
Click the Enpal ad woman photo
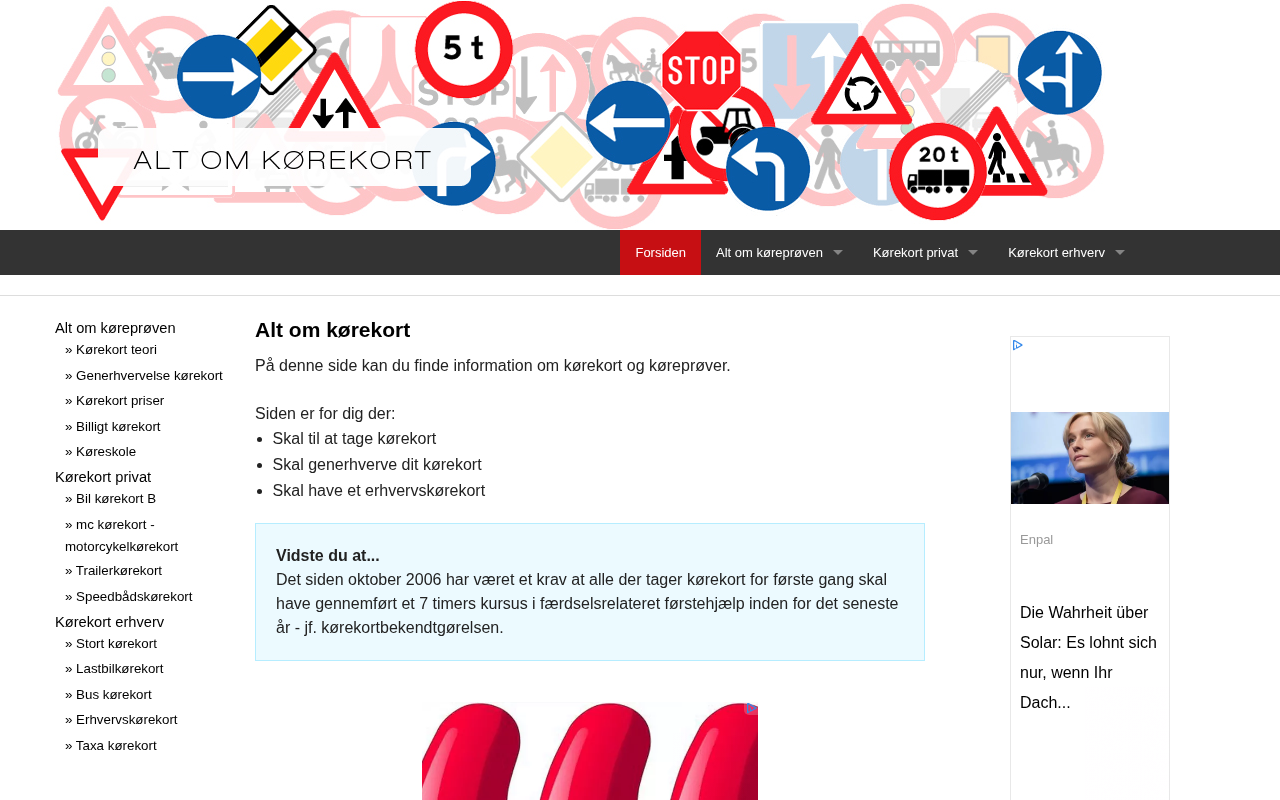pos(1090,458)
